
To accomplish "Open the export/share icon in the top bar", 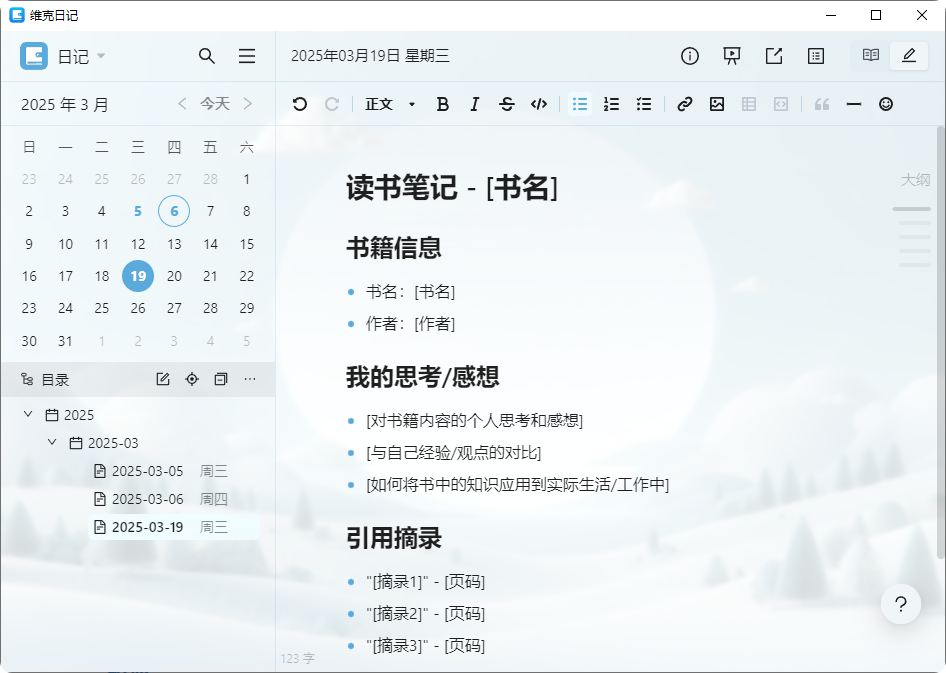I will [773, 56].
